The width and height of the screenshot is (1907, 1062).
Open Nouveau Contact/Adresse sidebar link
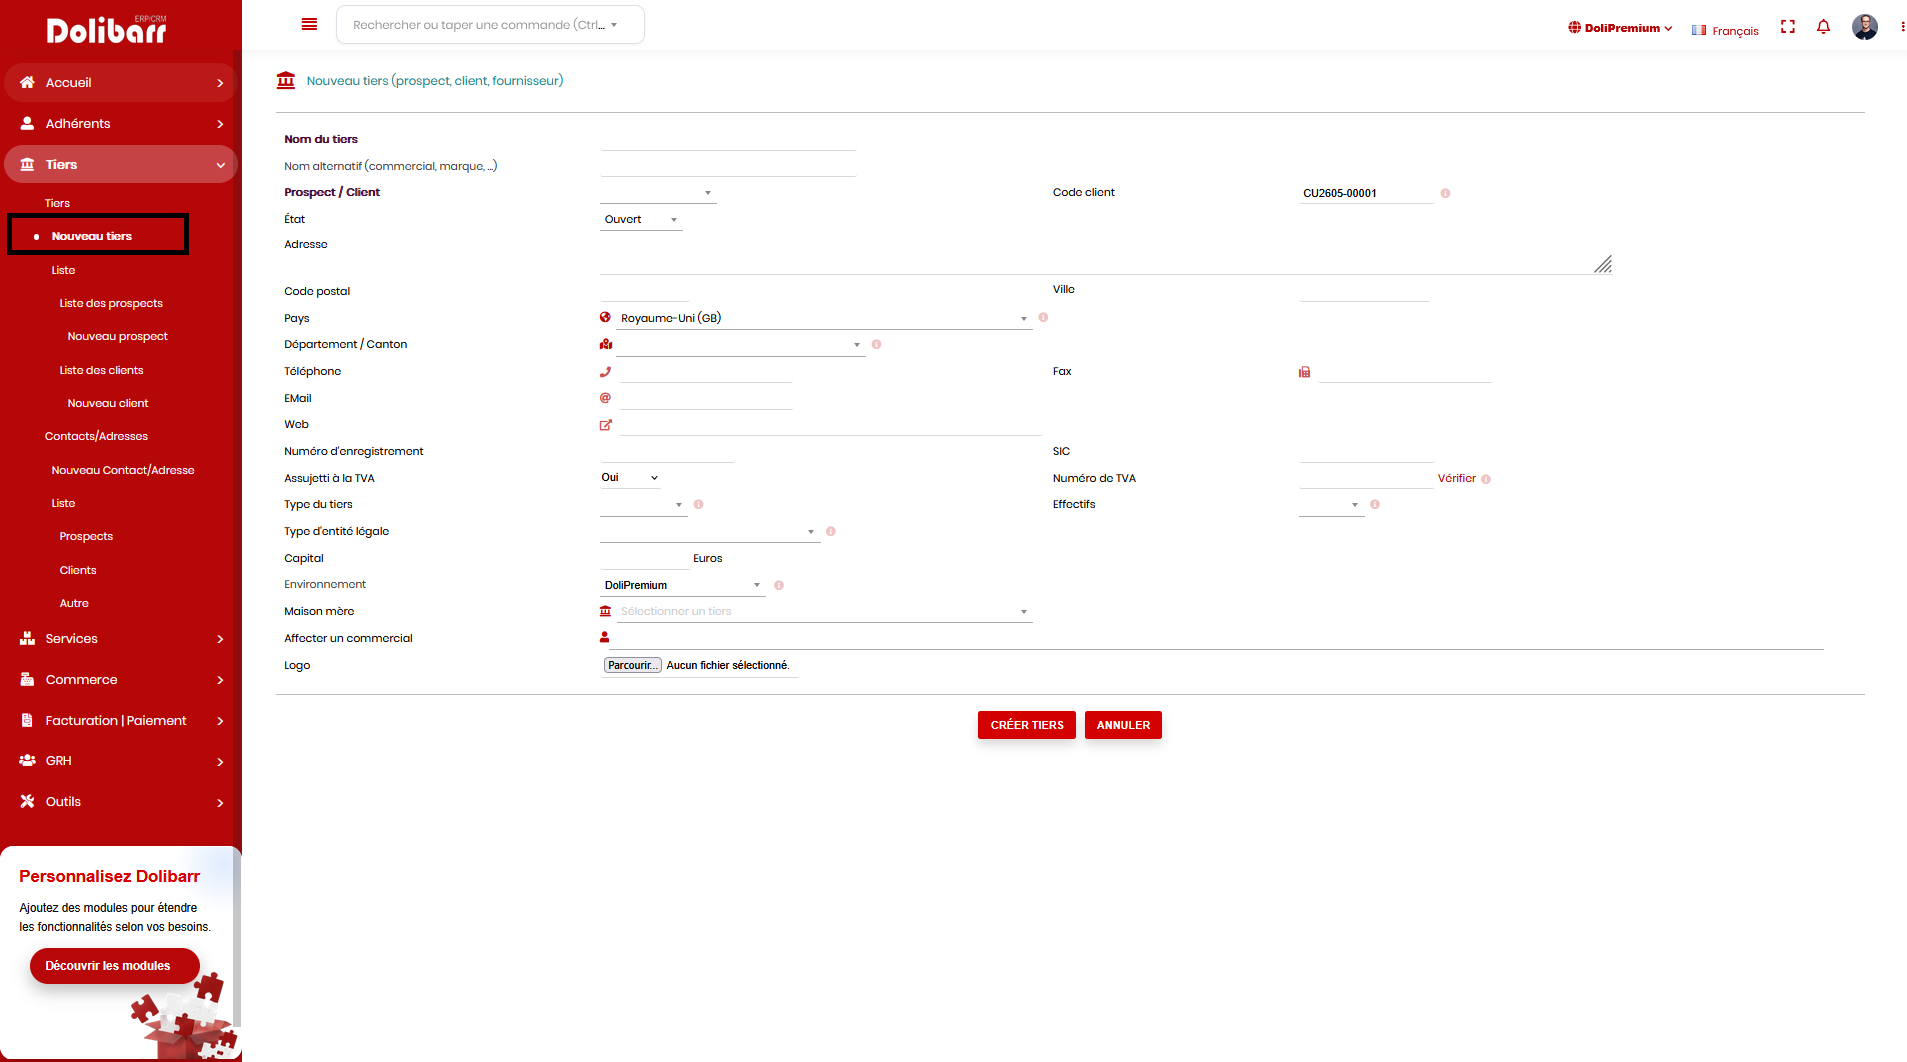coord(123,470)
